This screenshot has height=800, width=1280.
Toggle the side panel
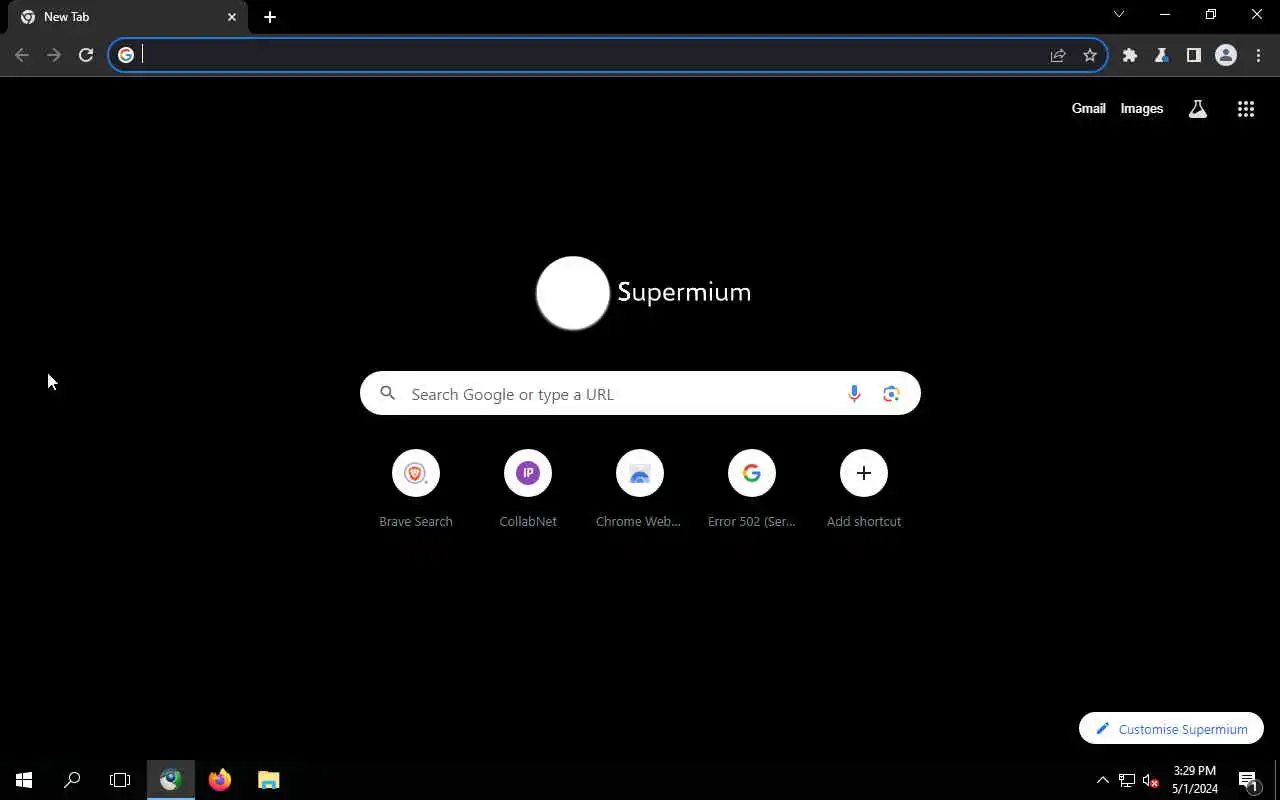1194,55
